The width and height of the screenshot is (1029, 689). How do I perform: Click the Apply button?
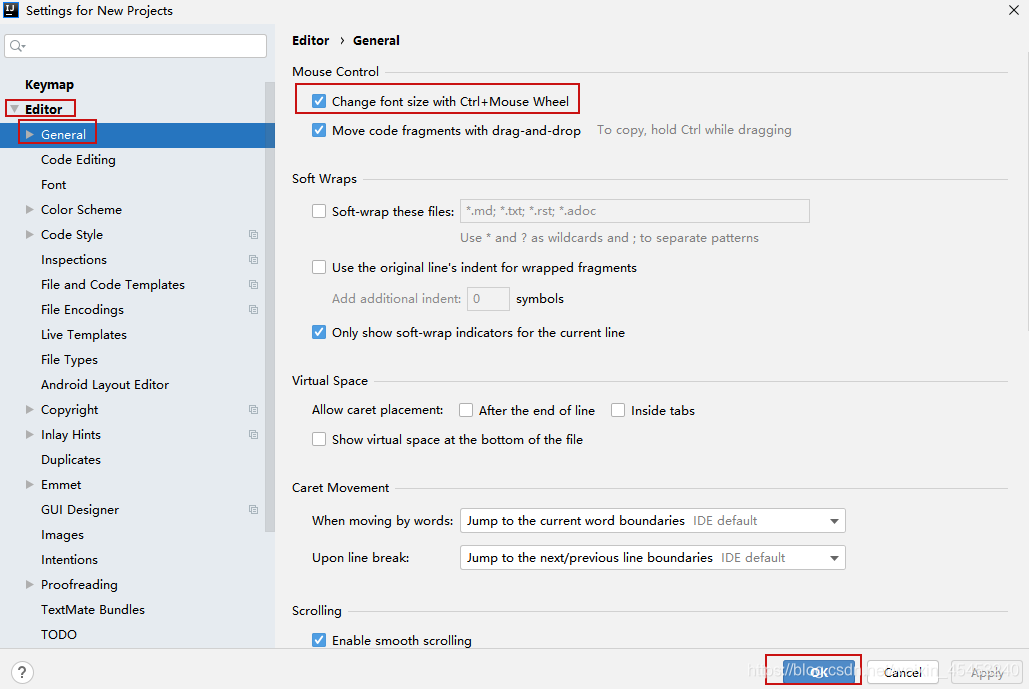986,672
